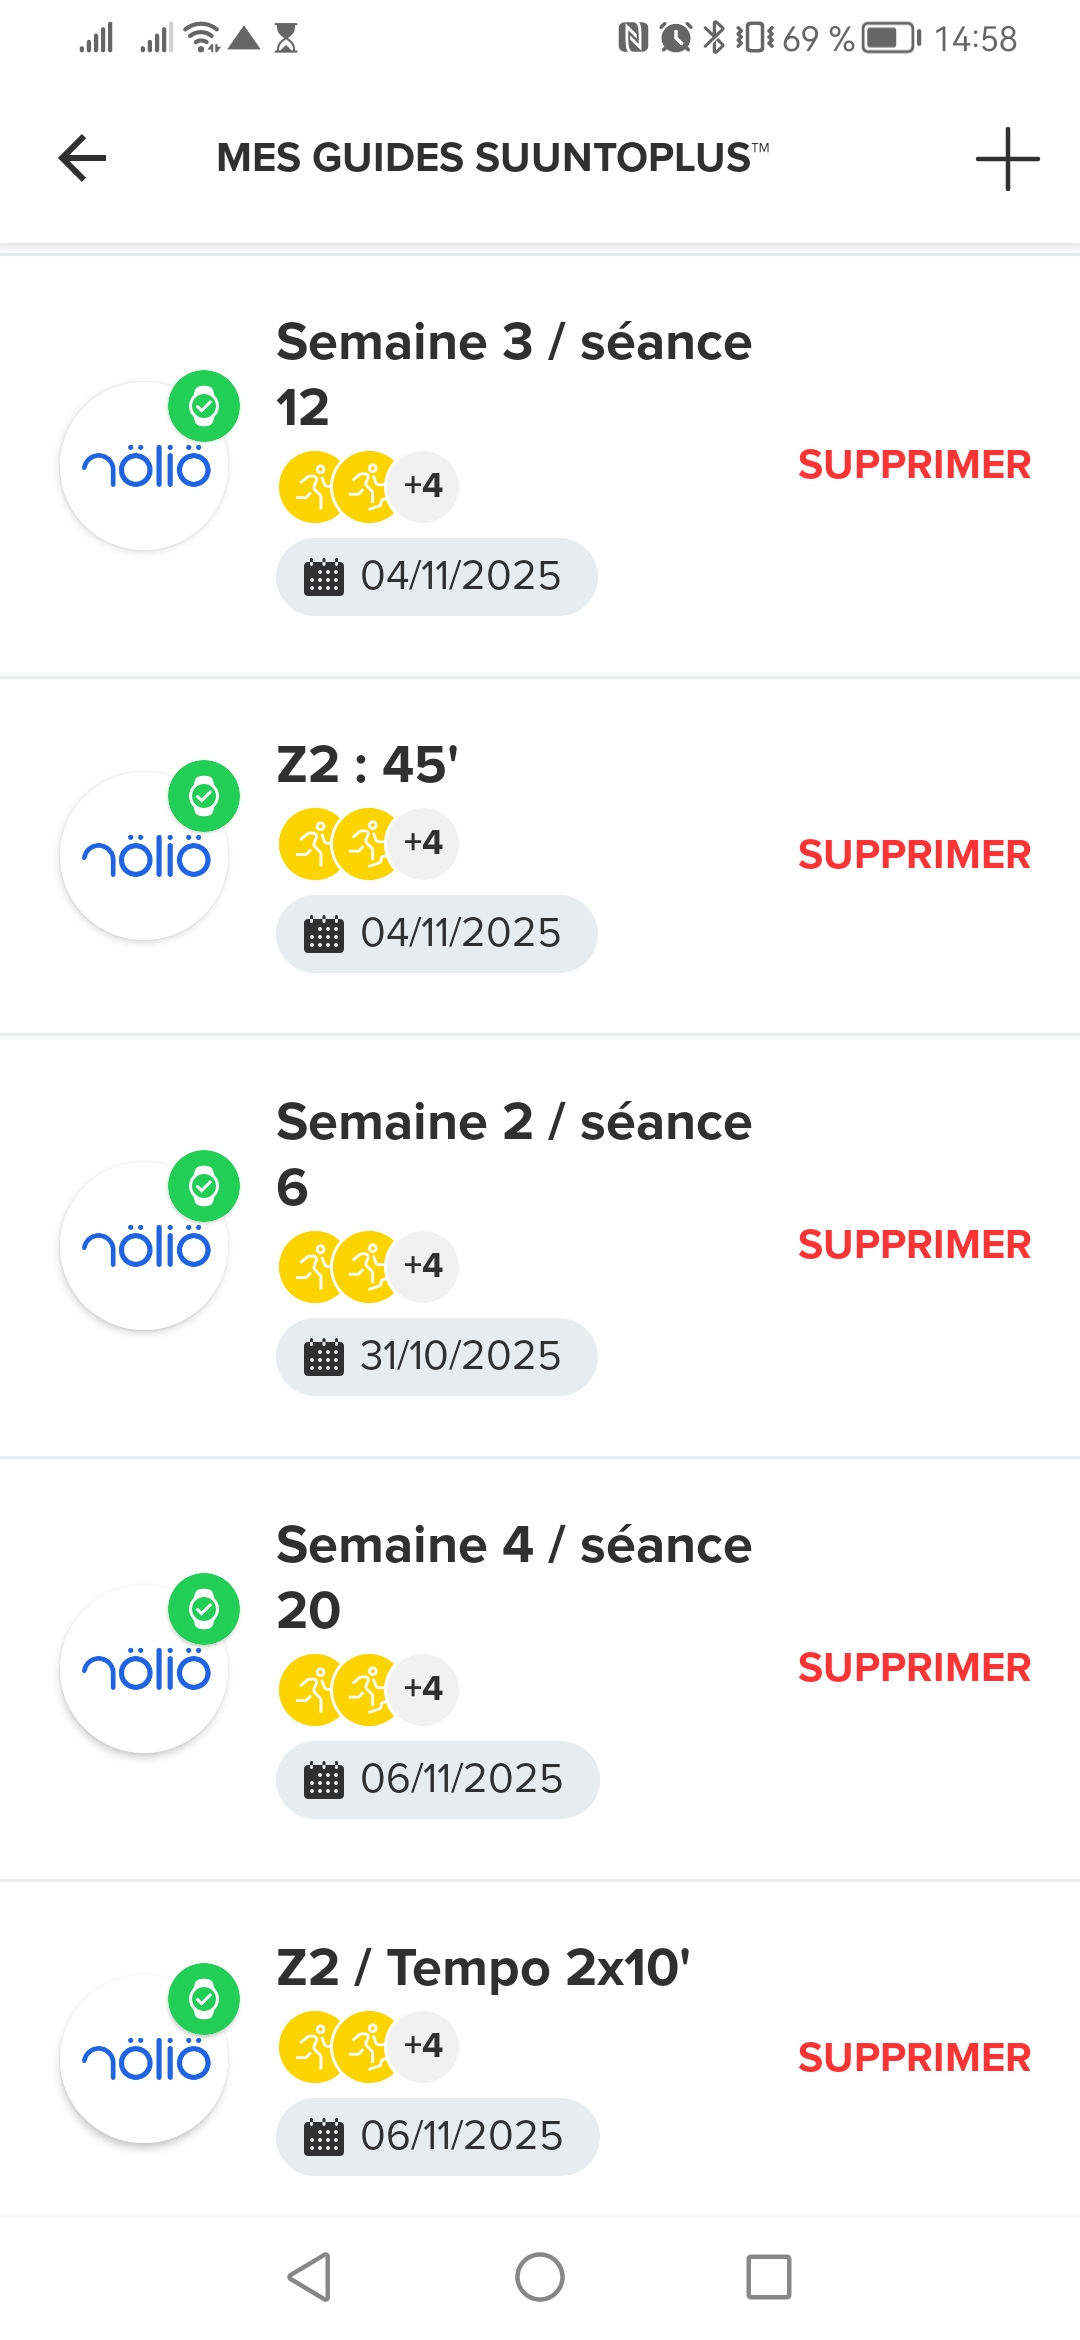Open the Z2 : 45' guide title
Viewport: 1080px width, 2340px height.
(x=367, y=765)
